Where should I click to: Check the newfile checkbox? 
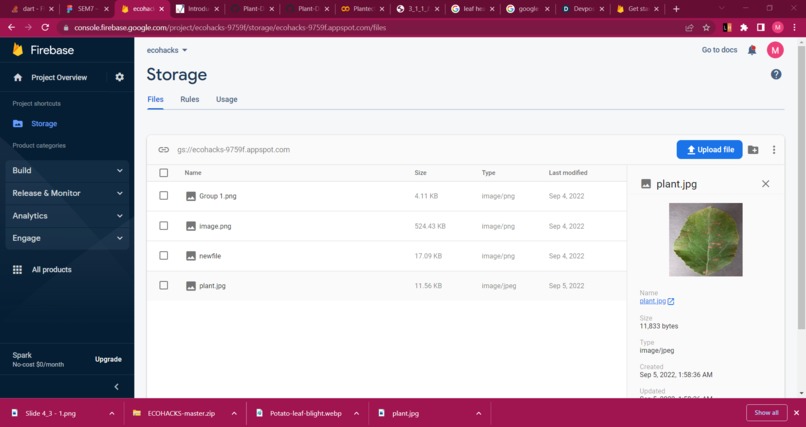[x=163, y=255]
